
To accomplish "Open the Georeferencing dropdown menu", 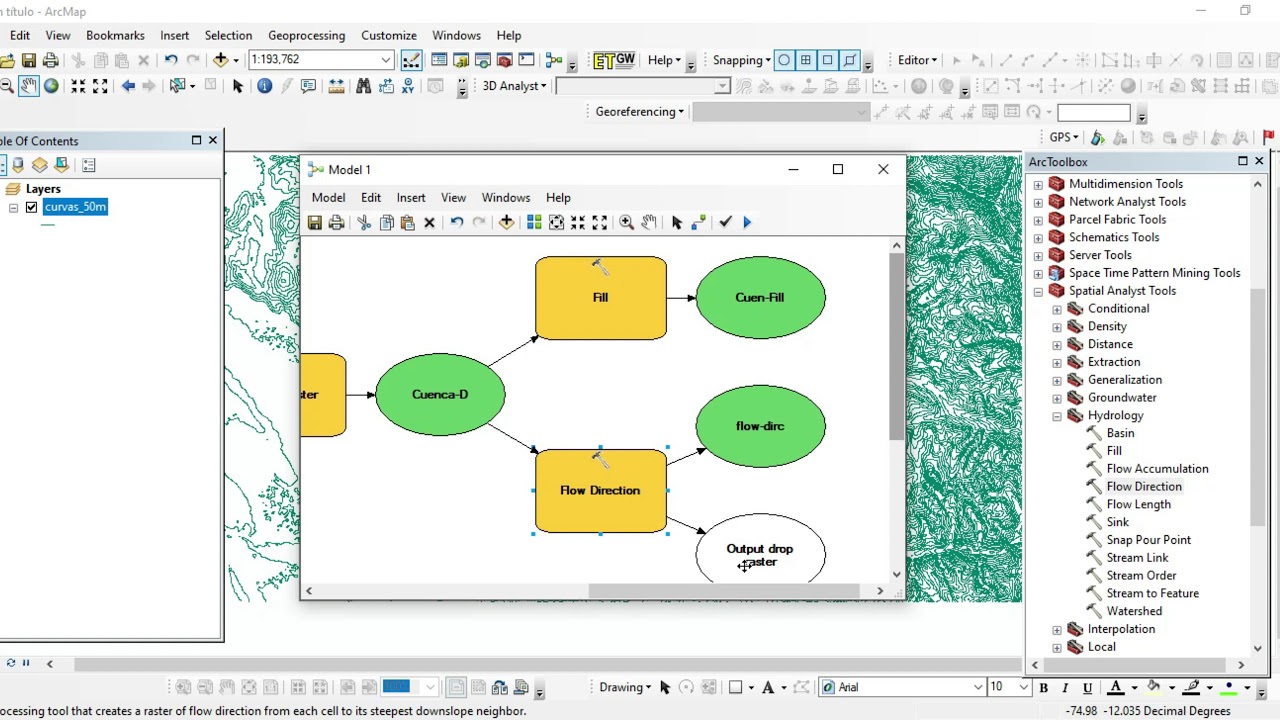I will 640,112.
